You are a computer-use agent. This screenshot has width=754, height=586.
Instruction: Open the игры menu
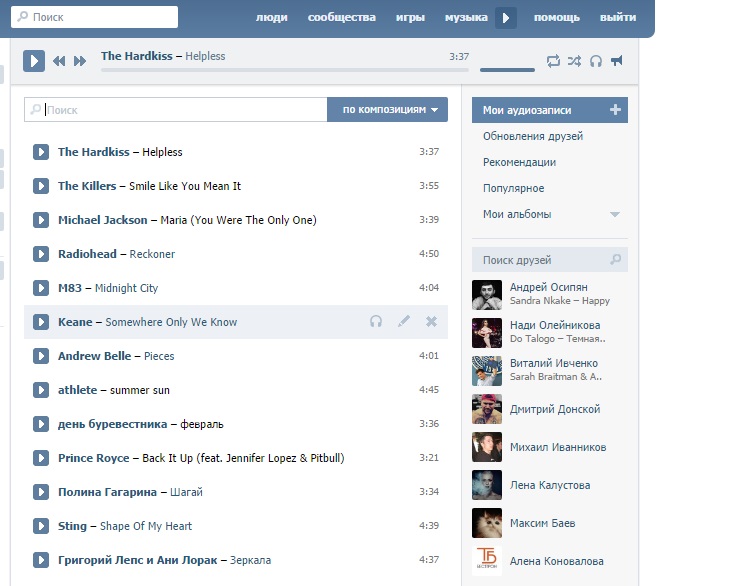[410, 17]
